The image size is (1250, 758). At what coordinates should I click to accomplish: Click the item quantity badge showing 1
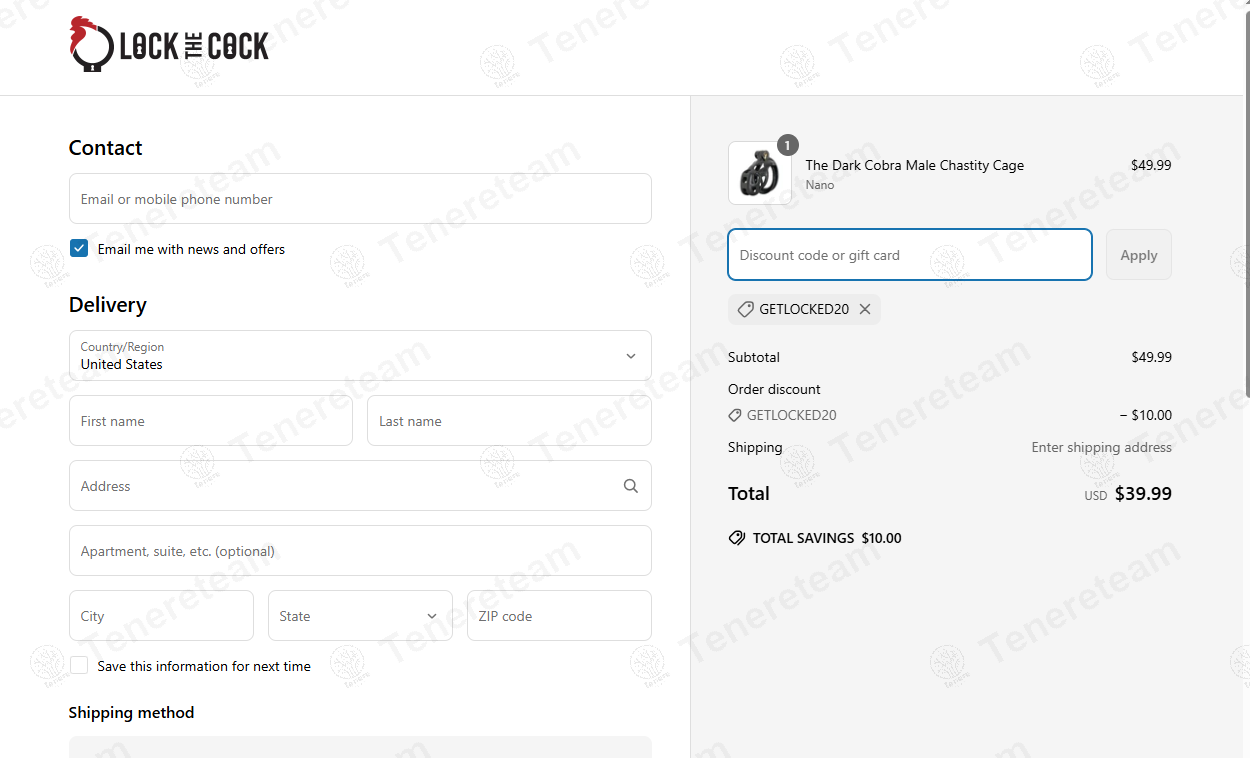pos(787,146)
